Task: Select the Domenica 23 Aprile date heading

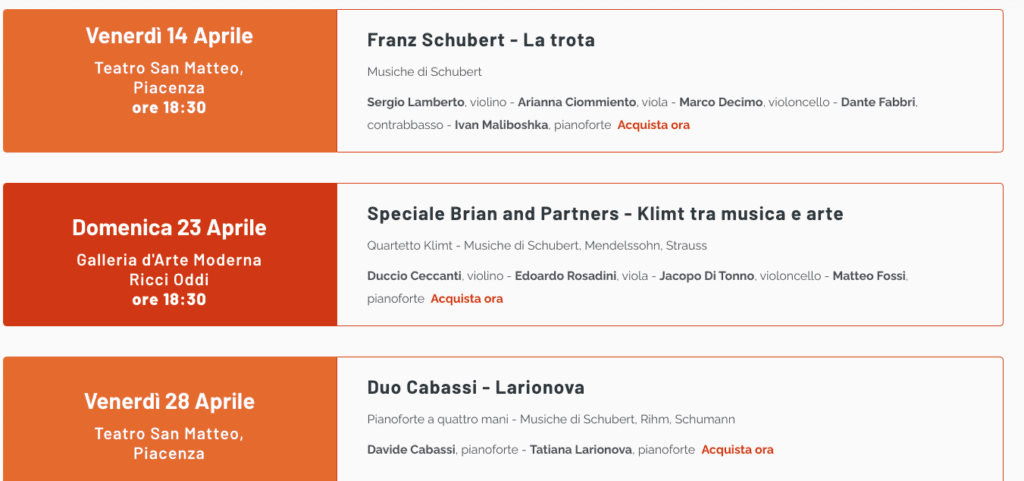Action: 169,228
